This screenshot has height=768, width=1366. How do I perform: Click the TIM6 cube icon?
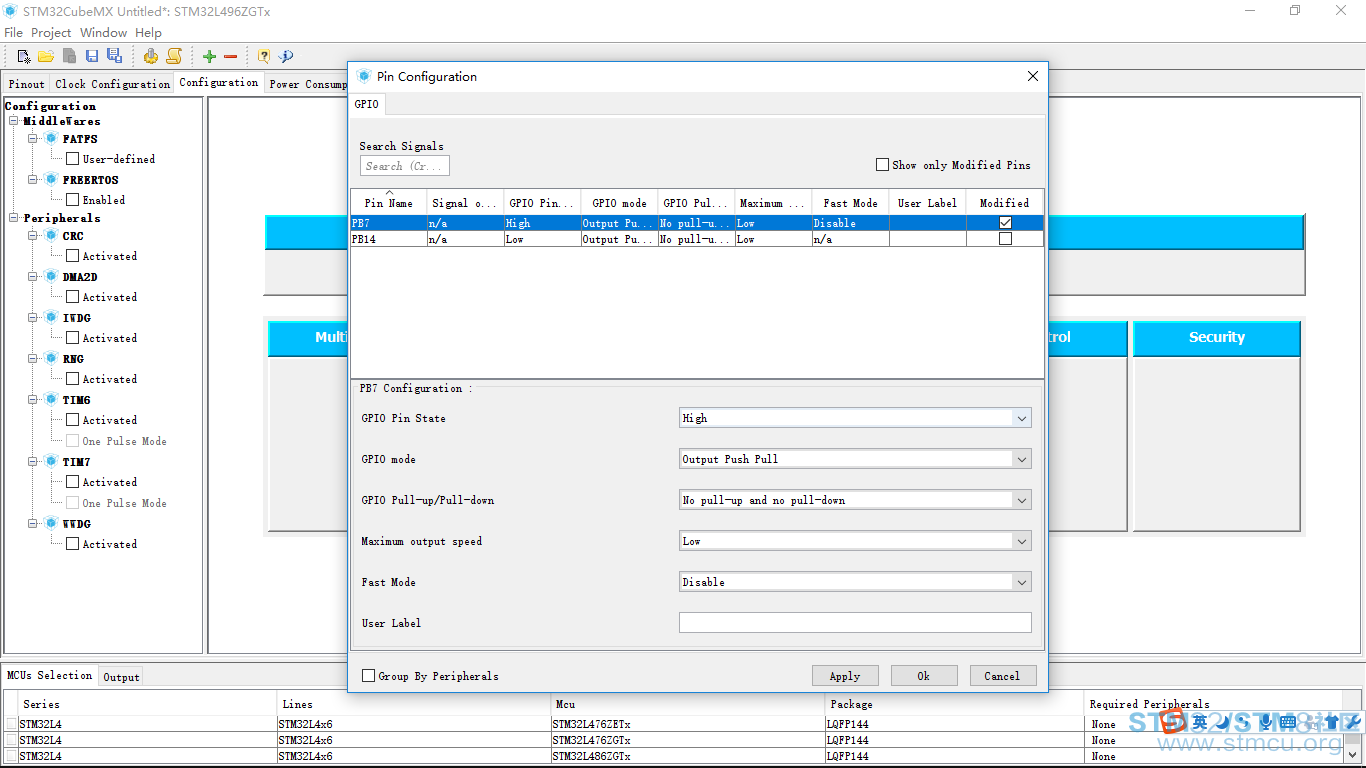51,400
